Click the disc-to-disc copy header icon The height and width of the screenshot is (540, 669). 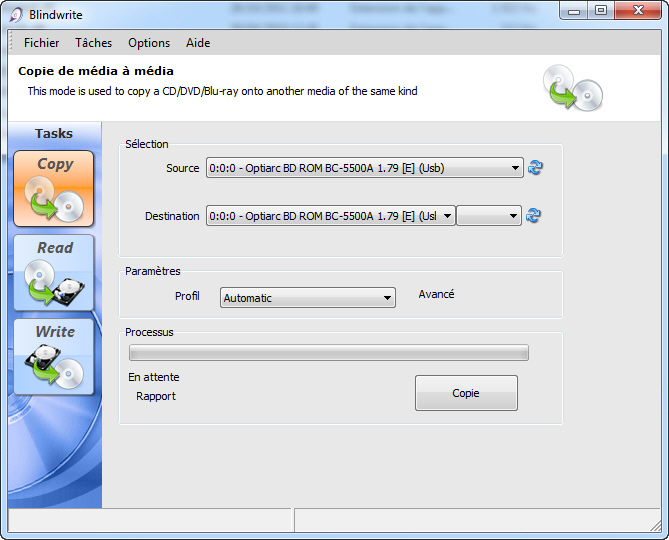[x=573, y=88]
